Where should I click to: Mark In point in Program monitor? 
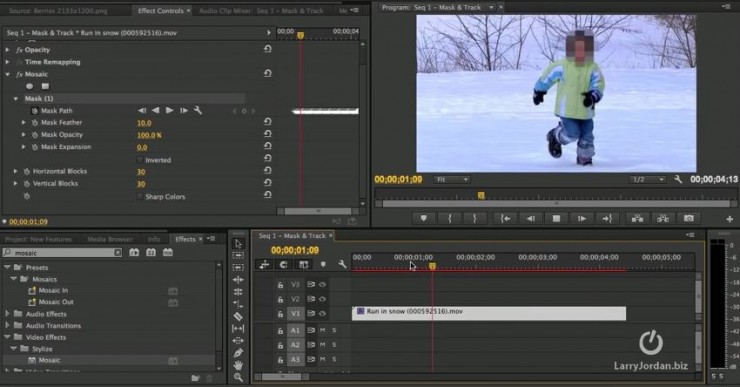coord(449,219)
